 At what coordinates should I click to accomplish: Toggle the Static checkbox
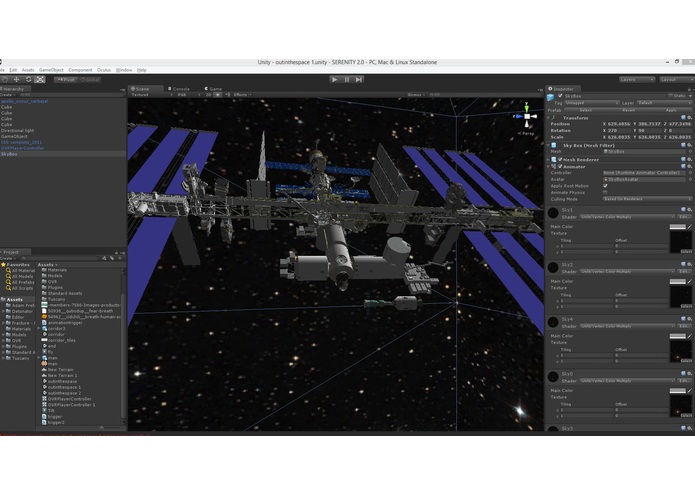tap(671, 96)
